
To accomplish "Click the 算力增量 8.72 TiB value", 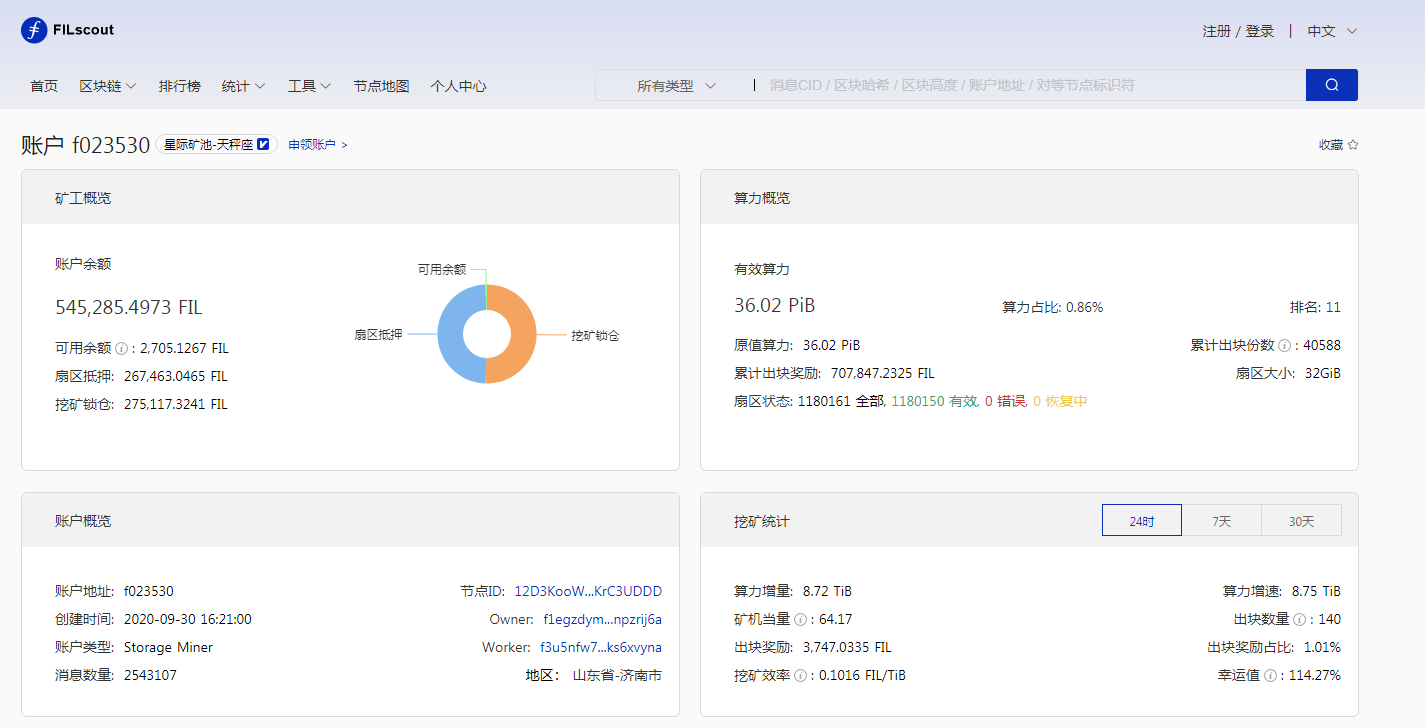I will (x=827, y=592).
